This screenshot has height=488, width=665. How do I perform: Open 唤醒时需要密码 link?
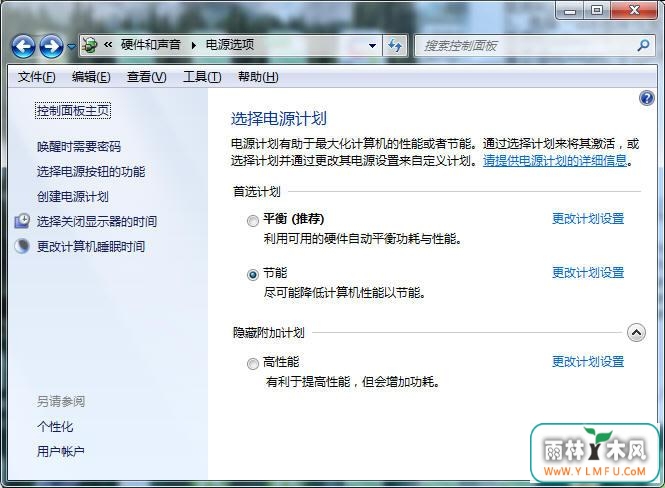(x=79, y=147)
